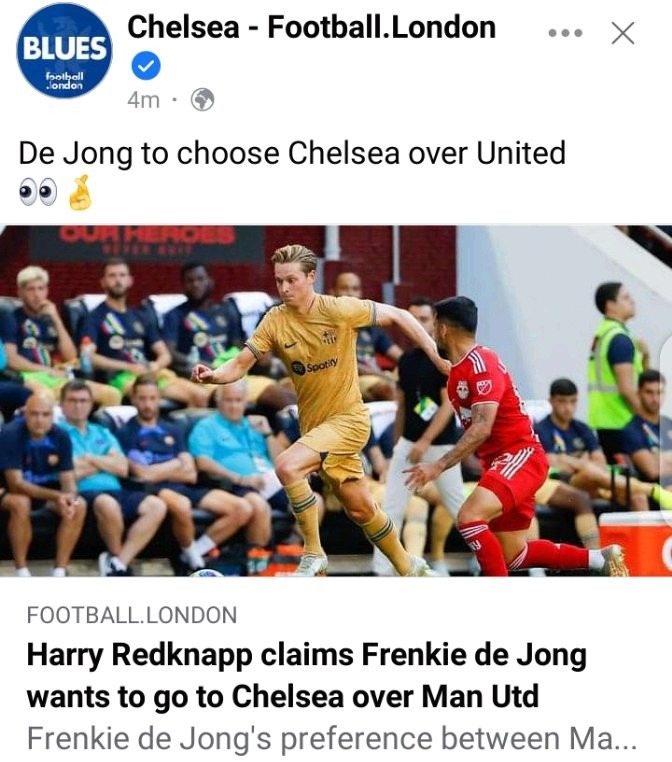
Task: Click the eyes emoji in the caption
Action: [37, 192]
